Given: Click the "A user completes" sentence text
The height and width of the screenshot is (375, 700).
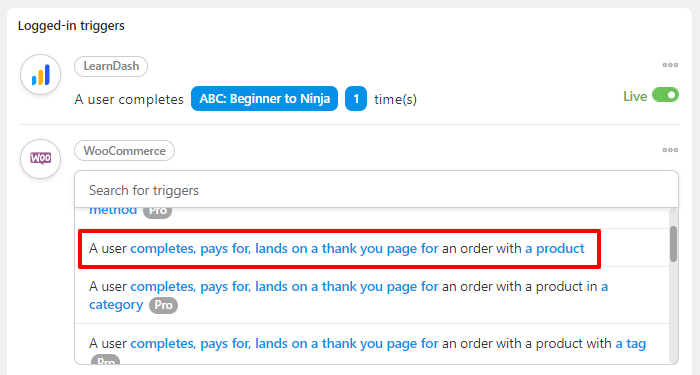Looking at the screenshot, I should (129, 99).
